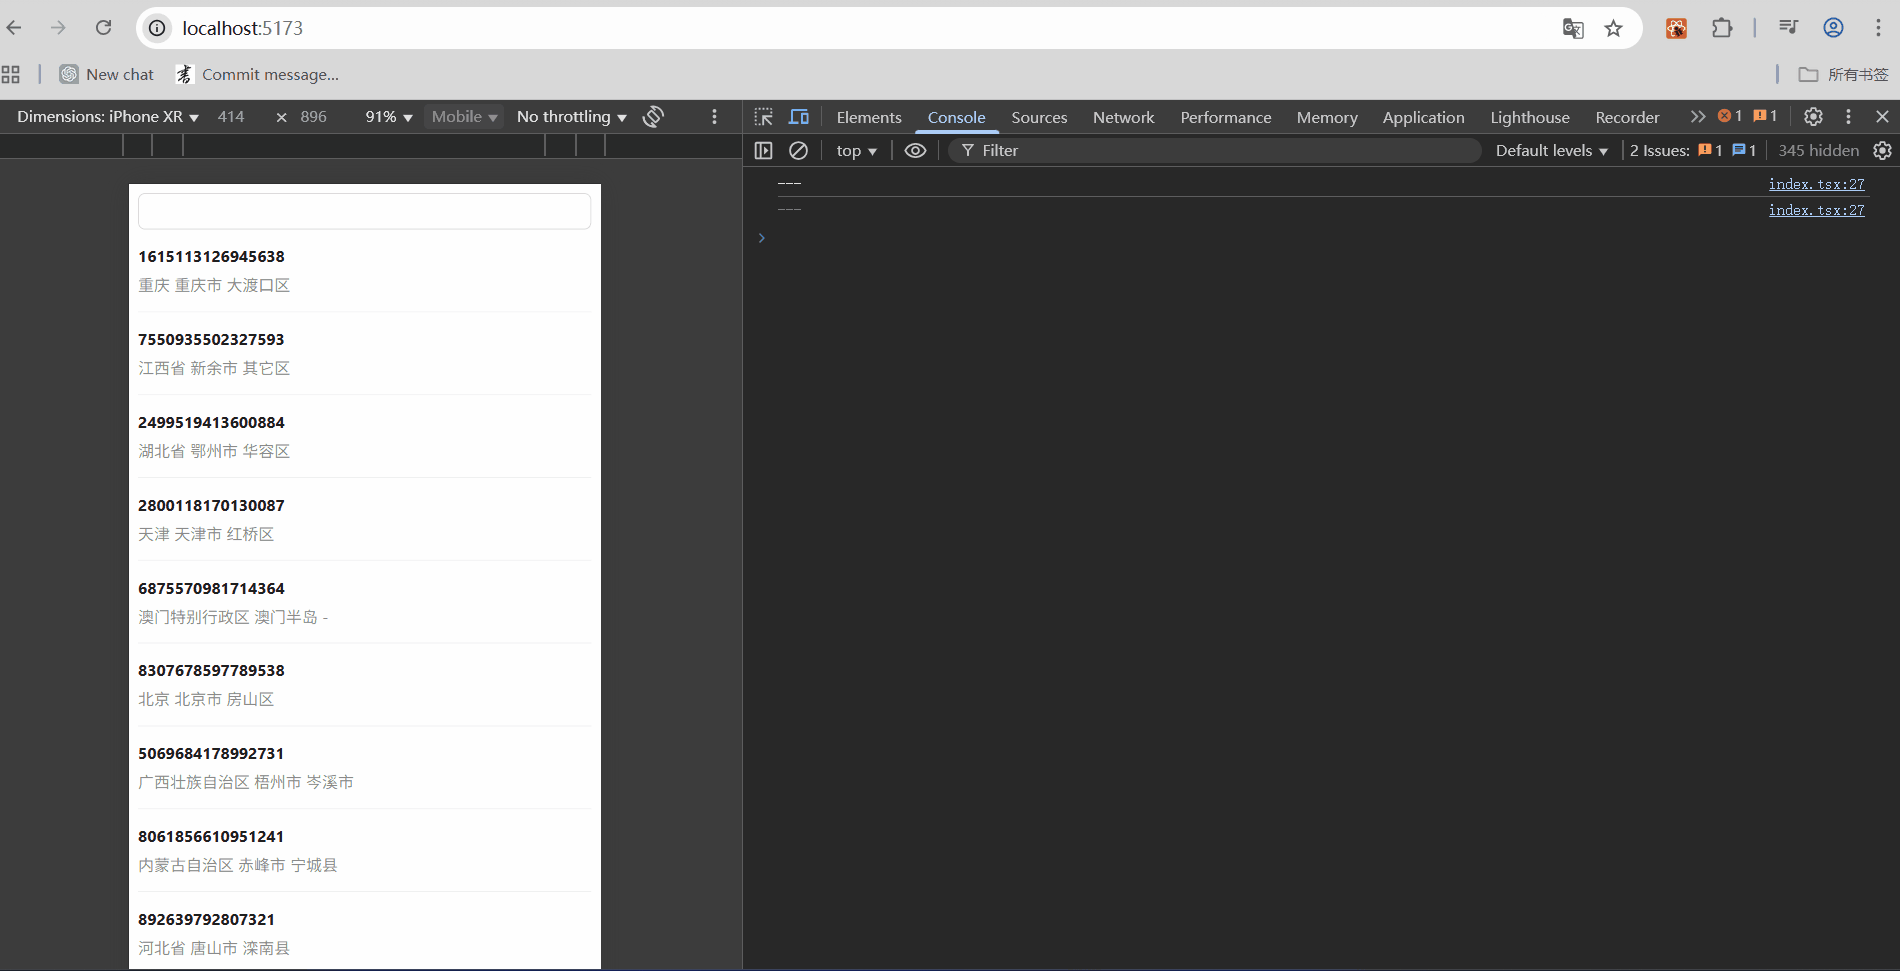
Task: Open the Default levels dropdown
Action: (1551, 150)
